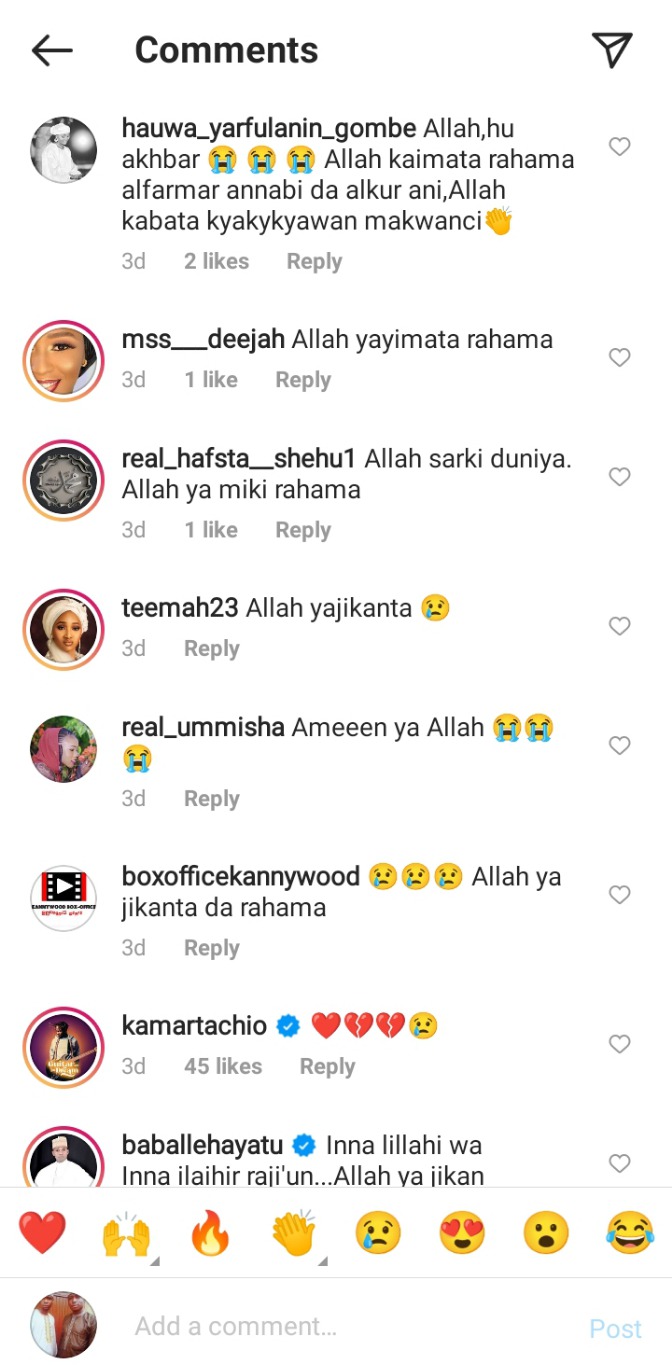Like hauwa_yarfulanin_gombe's comment

click(x=620, y=147)
